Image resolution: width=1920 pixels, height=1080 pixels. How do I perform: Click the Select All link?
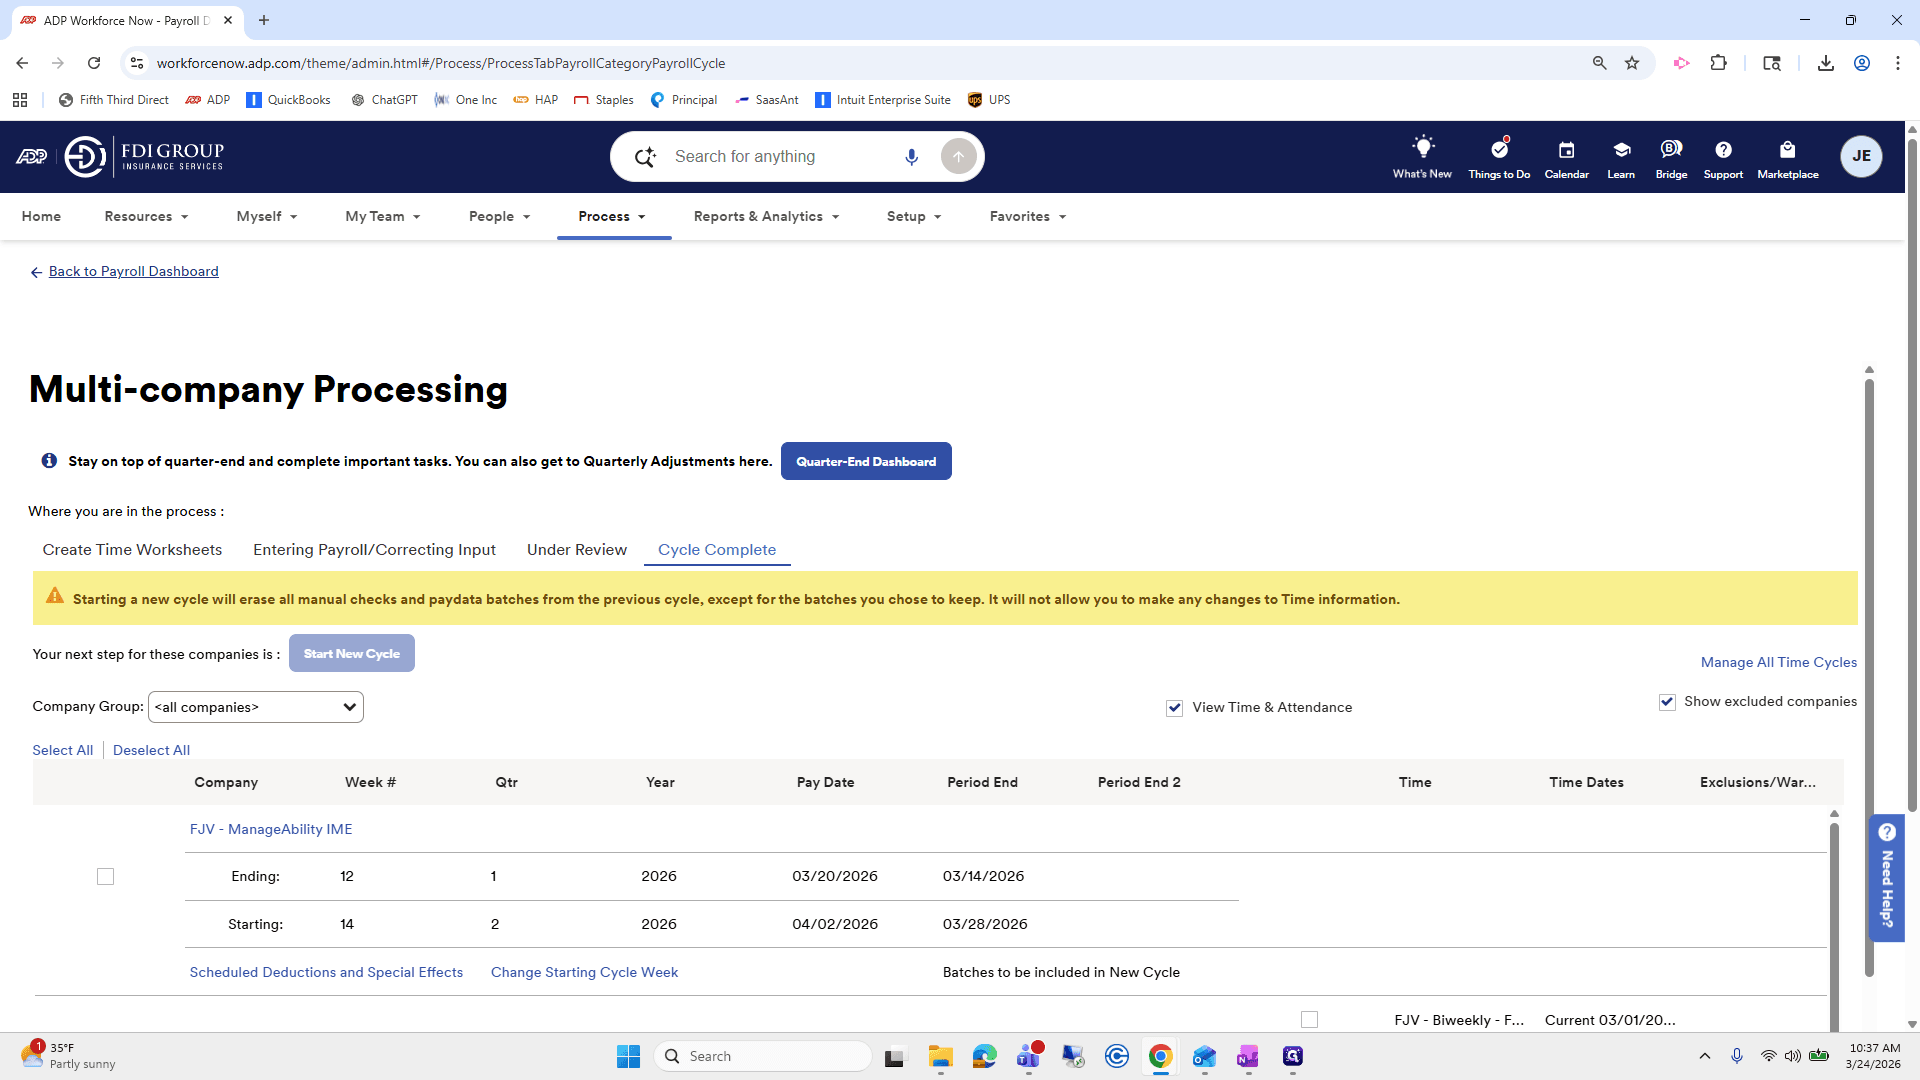coord(62,750)
